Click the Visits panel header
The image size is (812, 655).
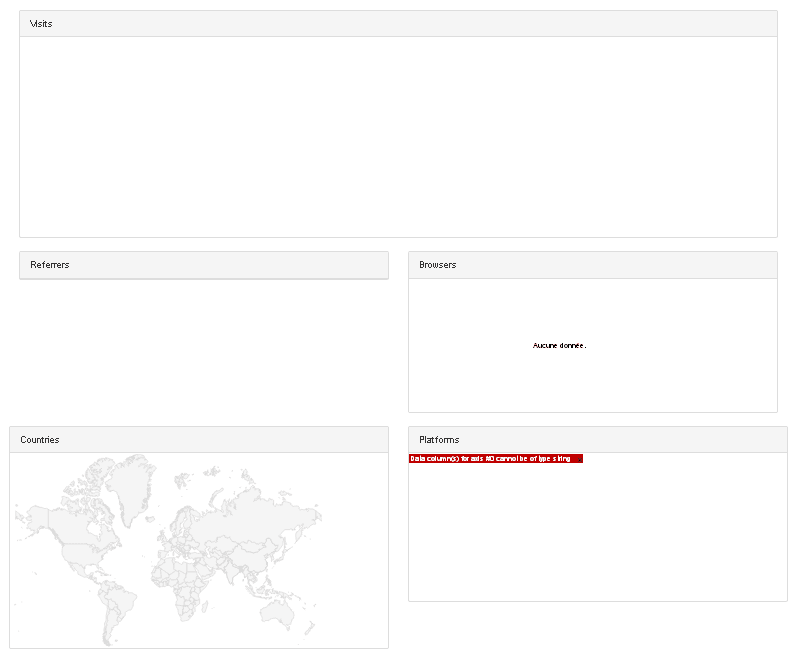398,24
